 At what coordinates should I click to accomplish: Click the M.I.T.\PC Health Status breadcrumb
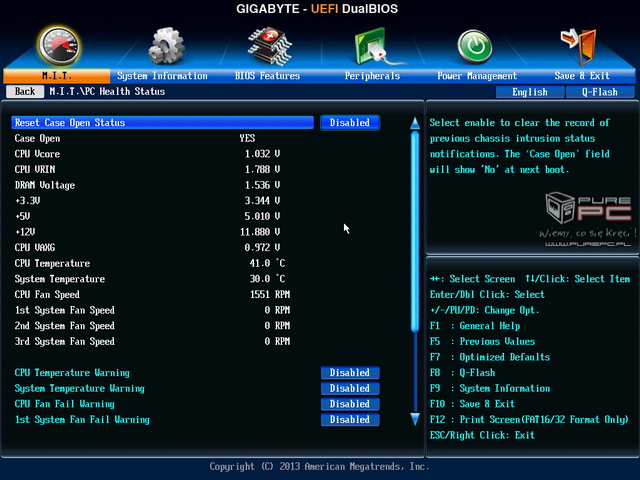pos(107,91)
